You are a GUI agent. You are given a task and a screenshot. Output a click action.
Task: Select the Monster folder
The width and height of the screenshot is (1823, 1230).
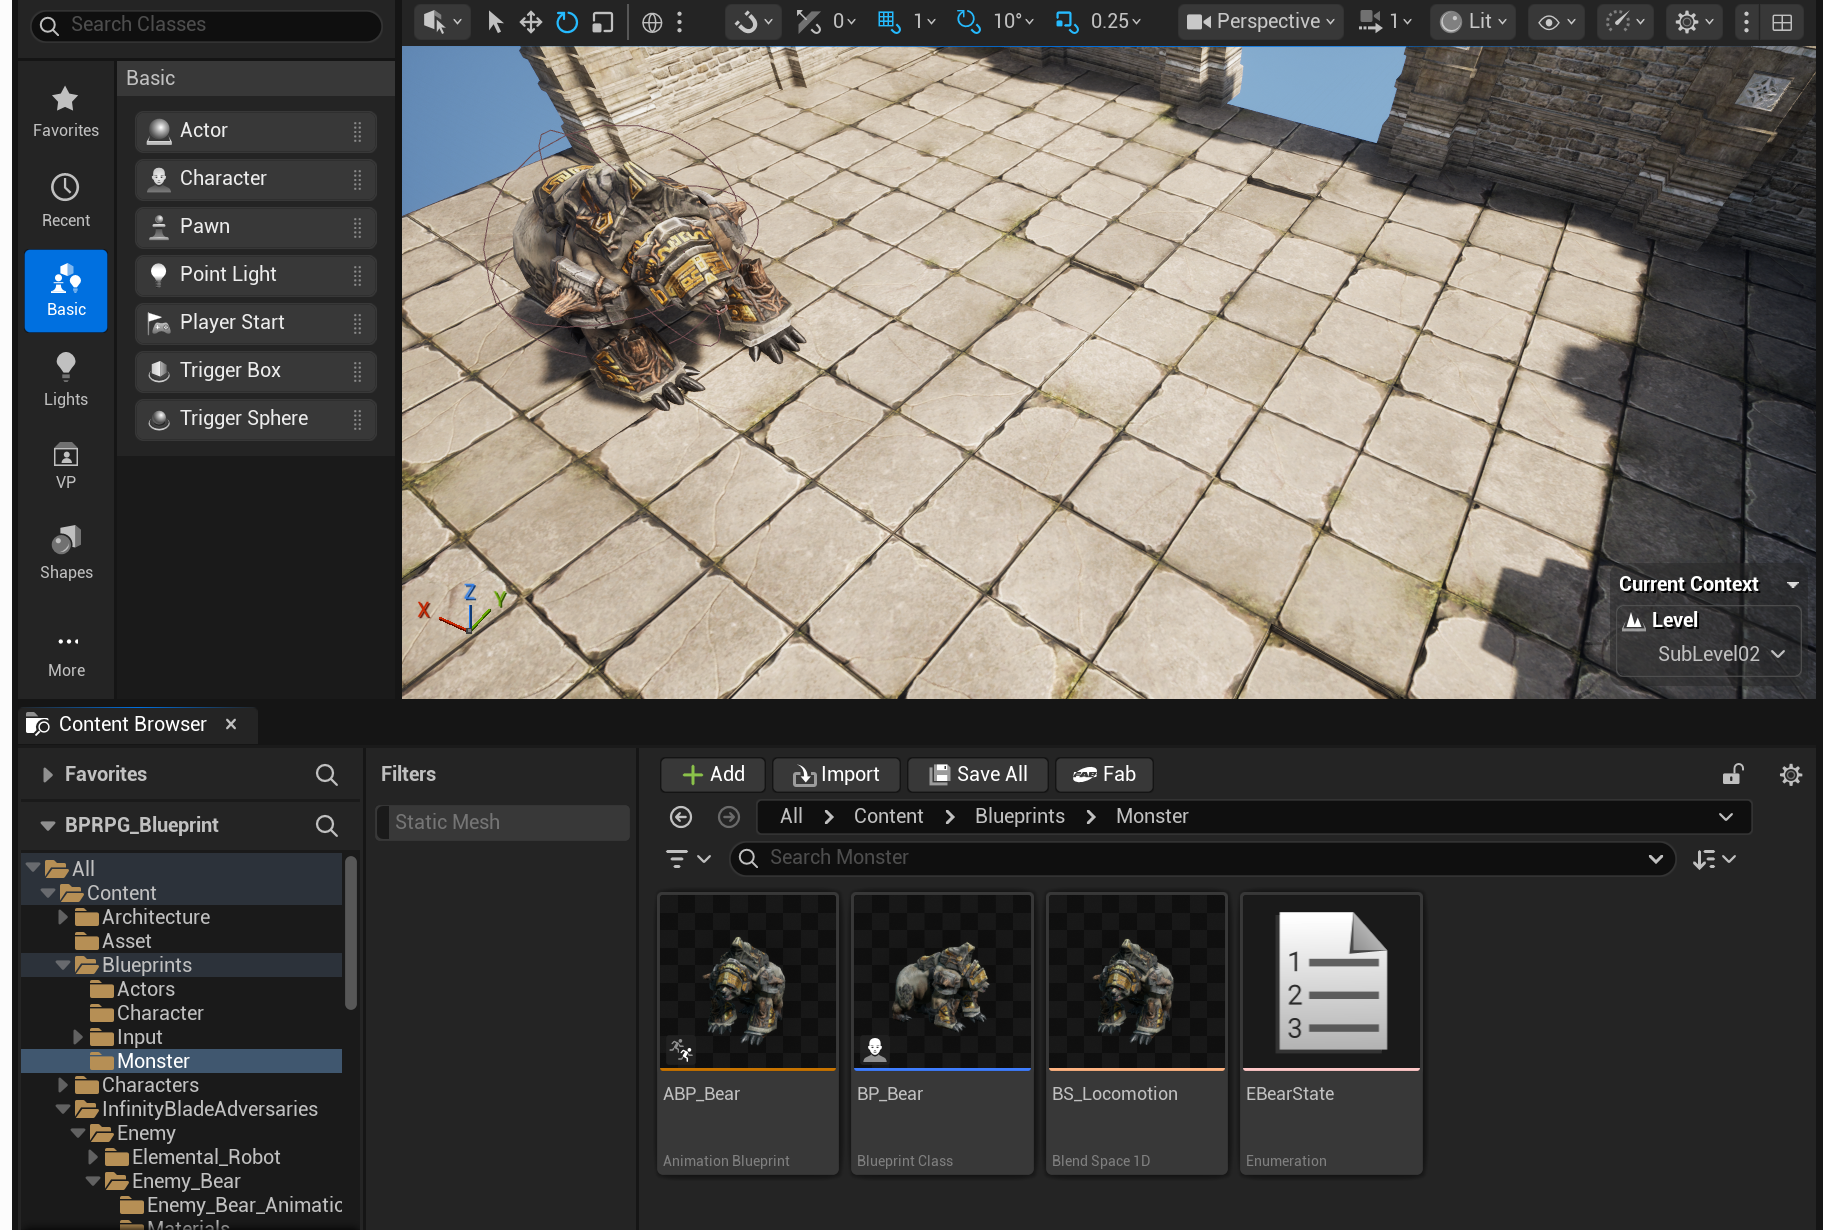pyautogui.click(x=181, y=1061)
